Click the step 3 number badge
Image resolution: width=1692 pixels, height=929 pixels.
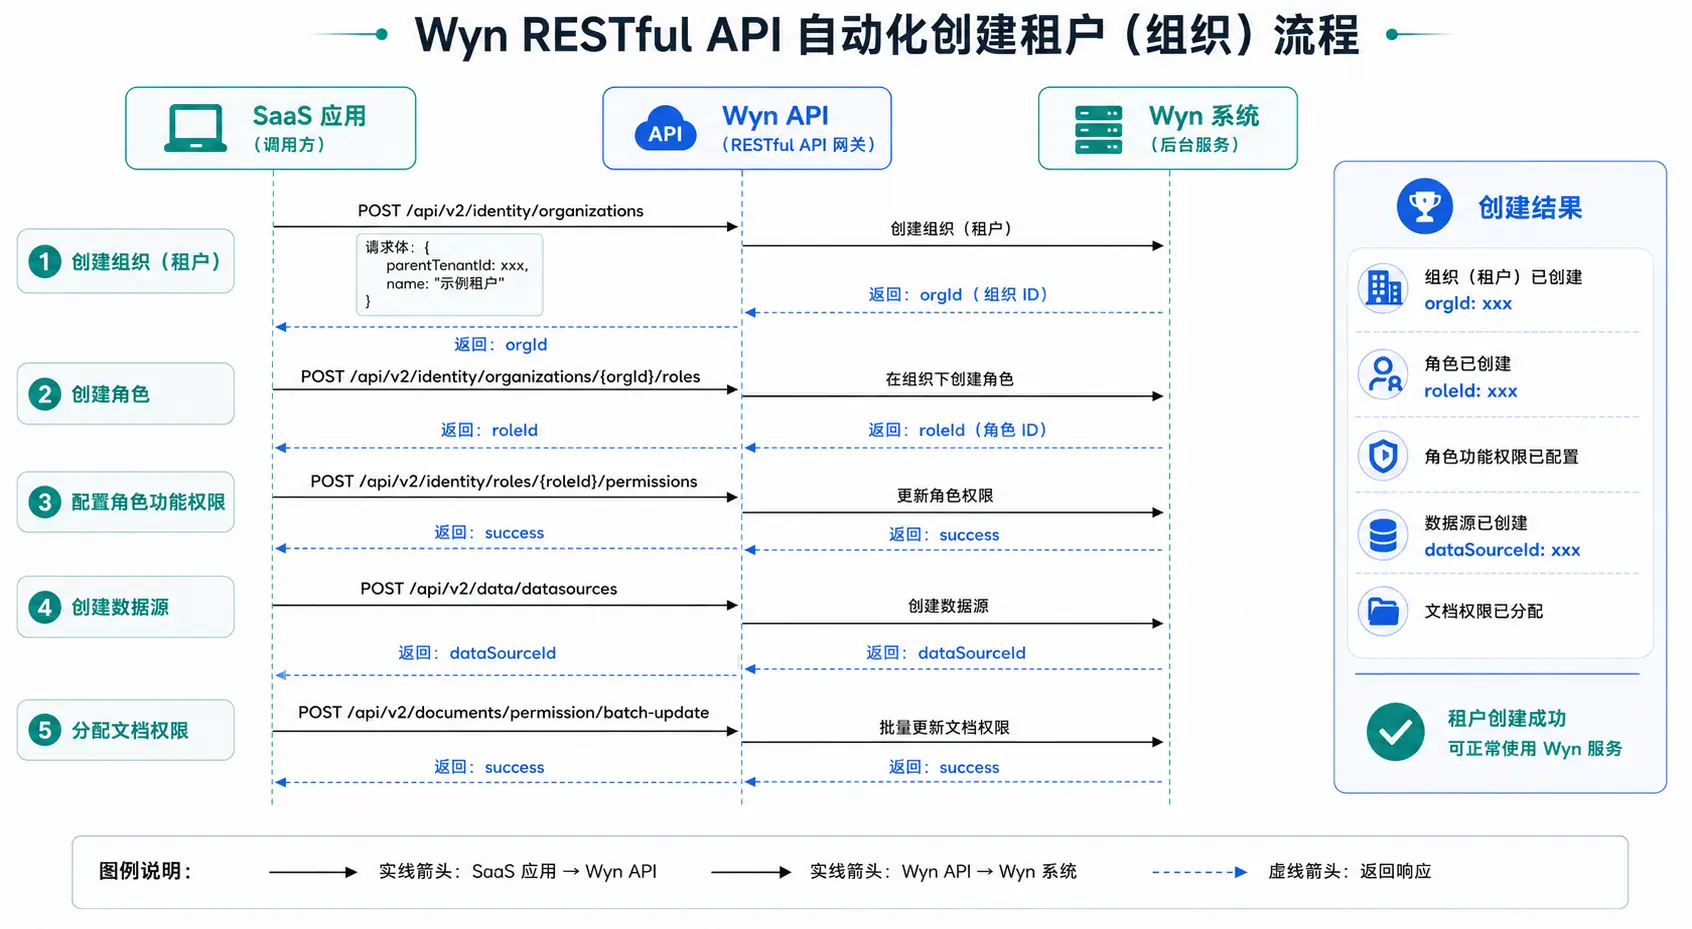(x=44, y=501)
